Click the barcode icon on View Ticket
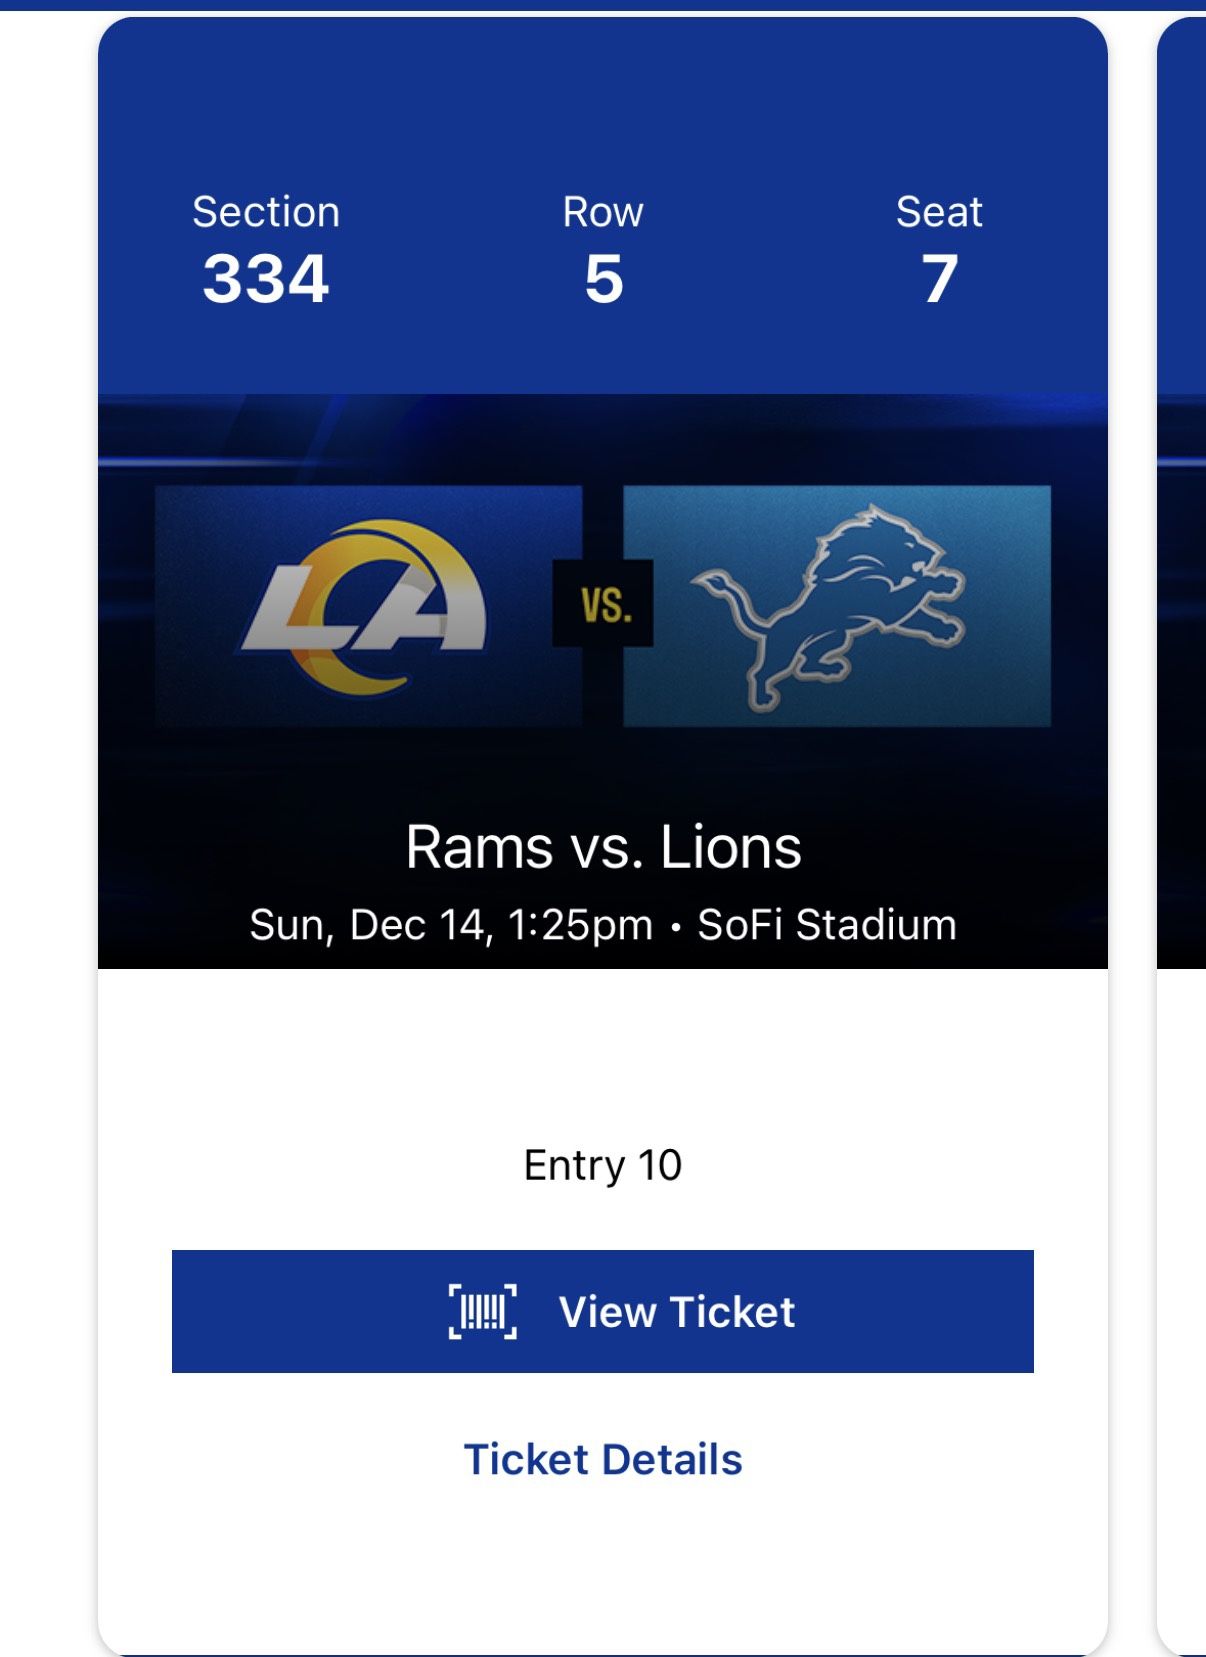This screenshot has height=1657, width=1206. (x=483, y=1311)
